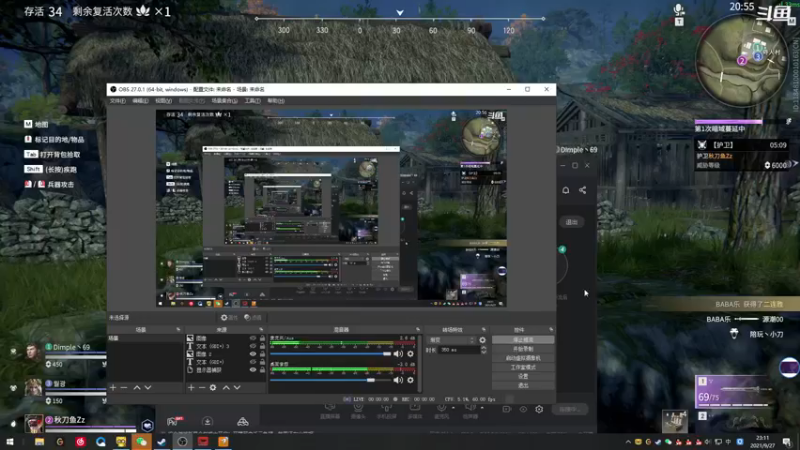Open the scene transition type dropdown
Image resolution: width=800 pixels, height=450 pixels.
tap(452, 340)
